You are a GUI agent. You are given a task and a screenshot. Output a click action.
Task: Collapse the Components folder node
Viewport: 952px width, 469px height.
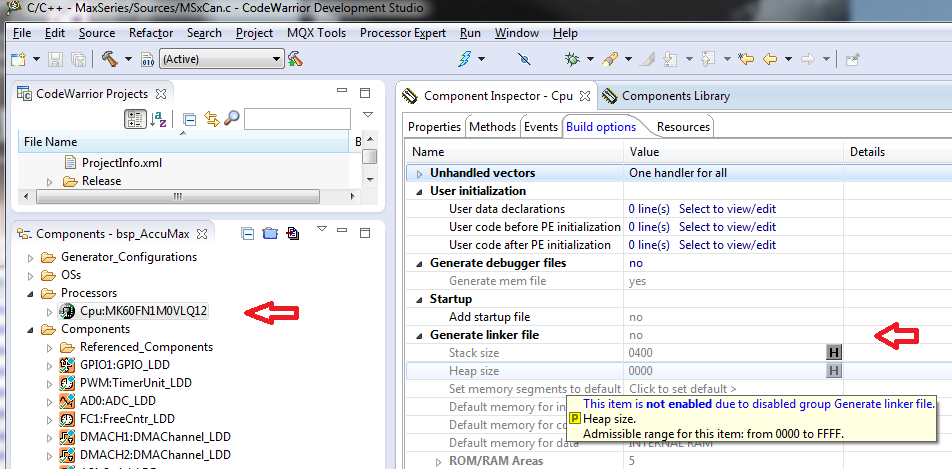30,330
